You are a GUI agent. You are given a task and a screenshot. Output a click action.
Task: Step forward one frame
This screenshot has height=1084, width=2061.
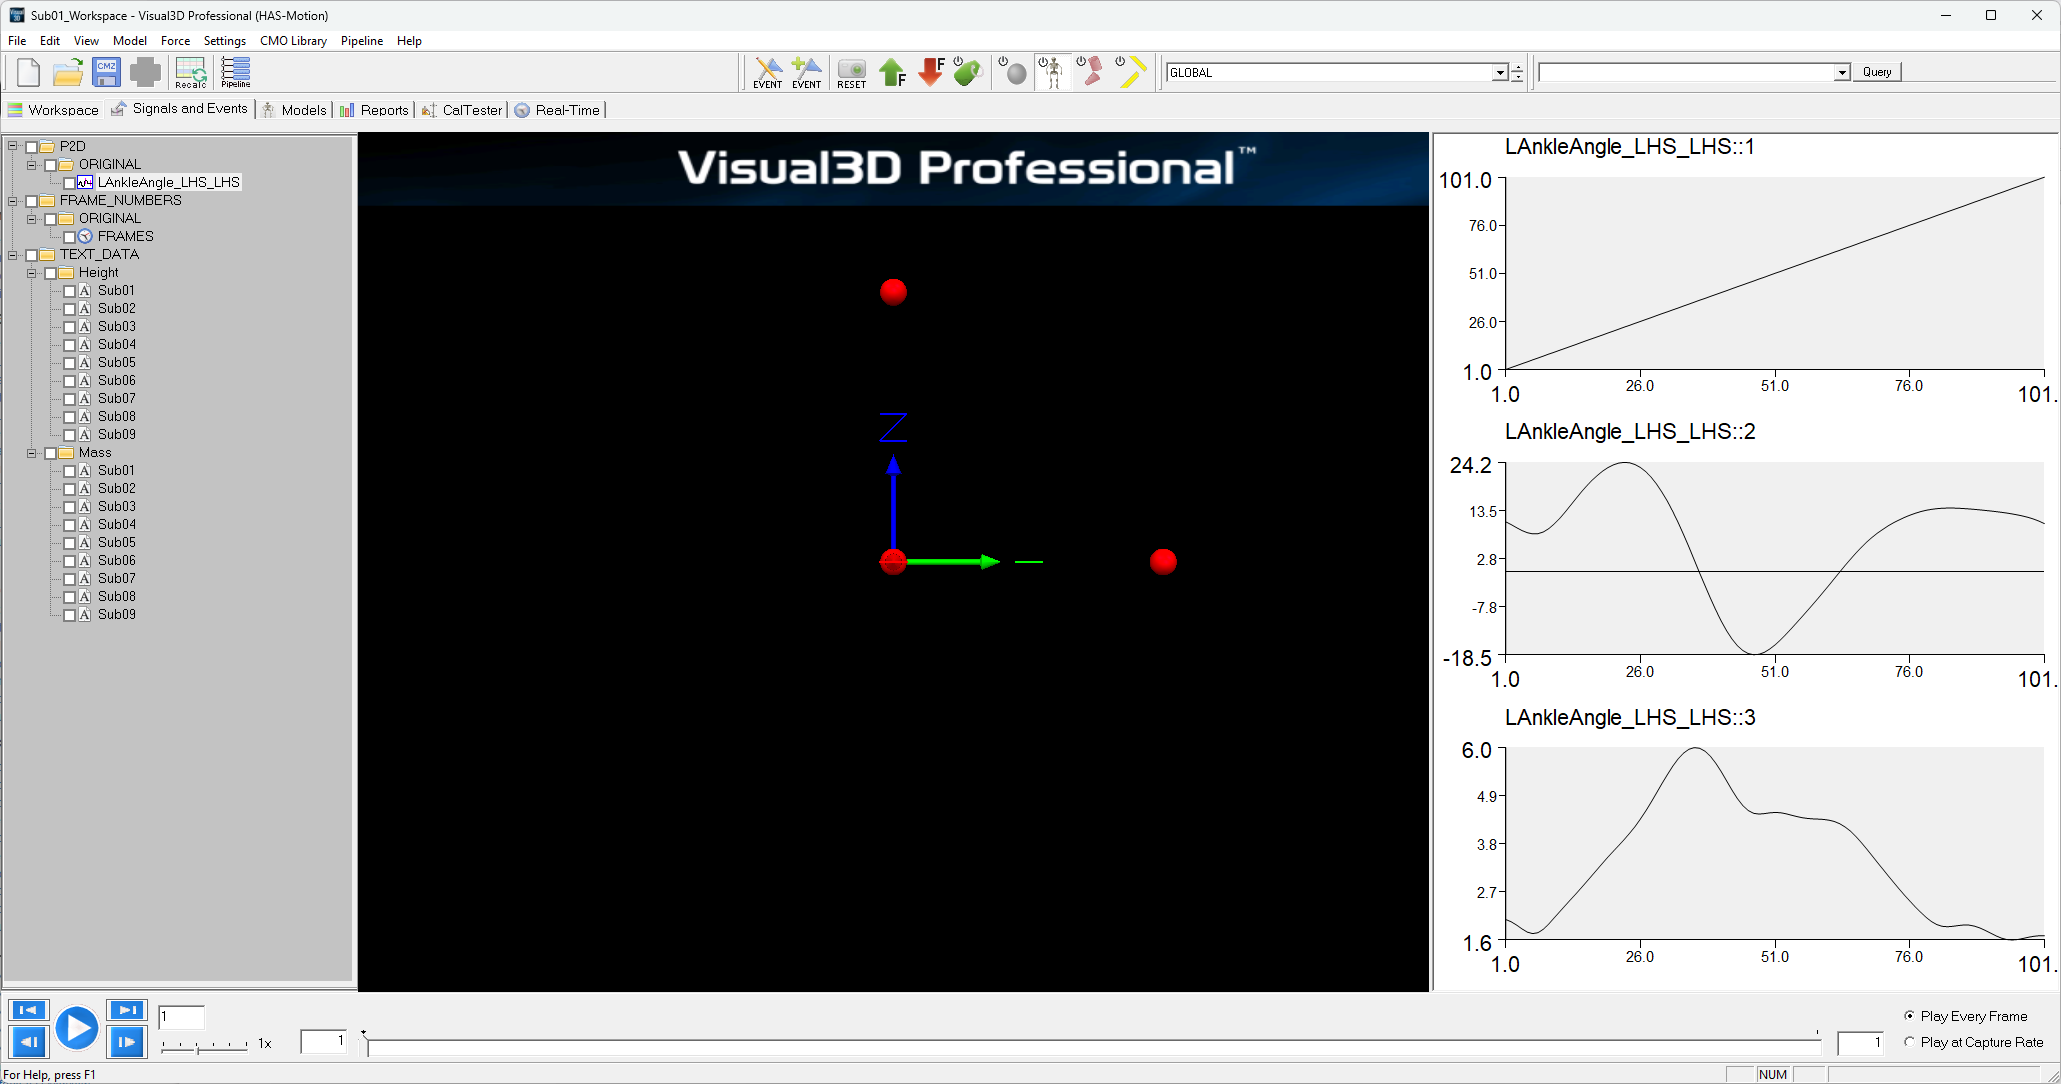pyautogui.click(x=127, y=1042)
